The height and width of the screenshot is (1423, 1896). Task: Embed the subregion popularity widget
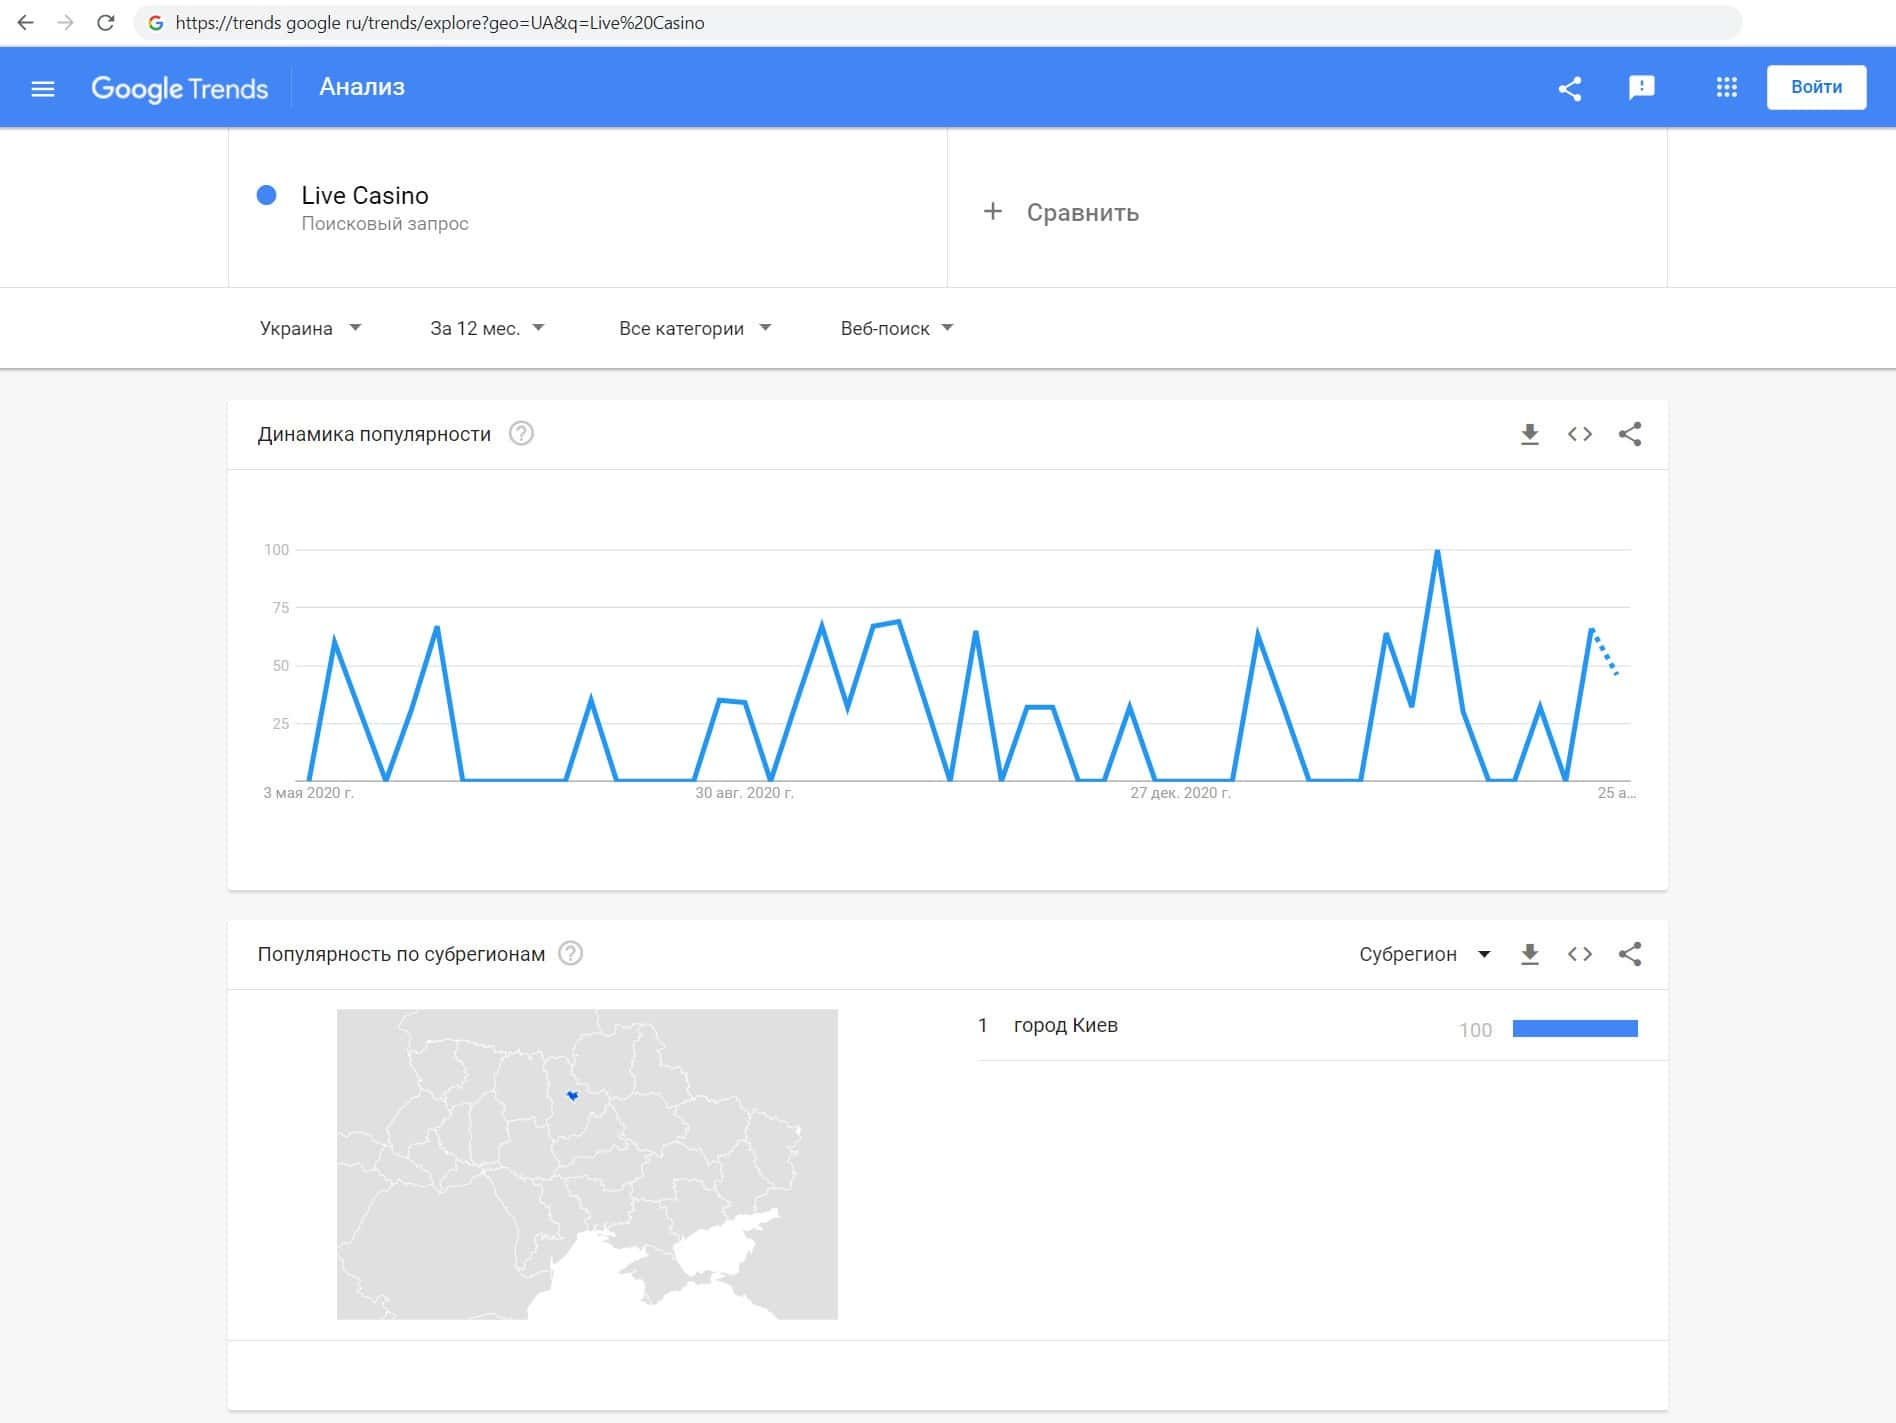point(1580,954)
